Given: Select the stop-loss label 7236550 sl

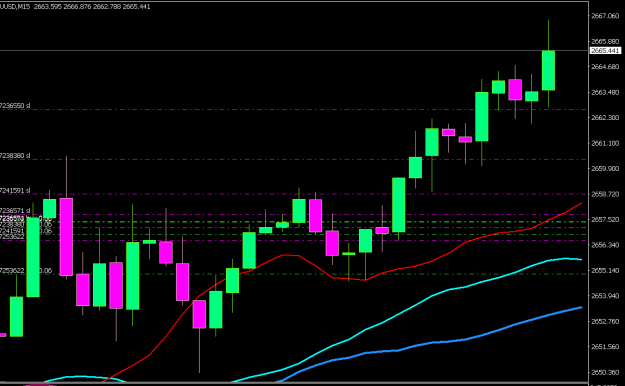Looking at the screenshot, I should tap(15, 106).
